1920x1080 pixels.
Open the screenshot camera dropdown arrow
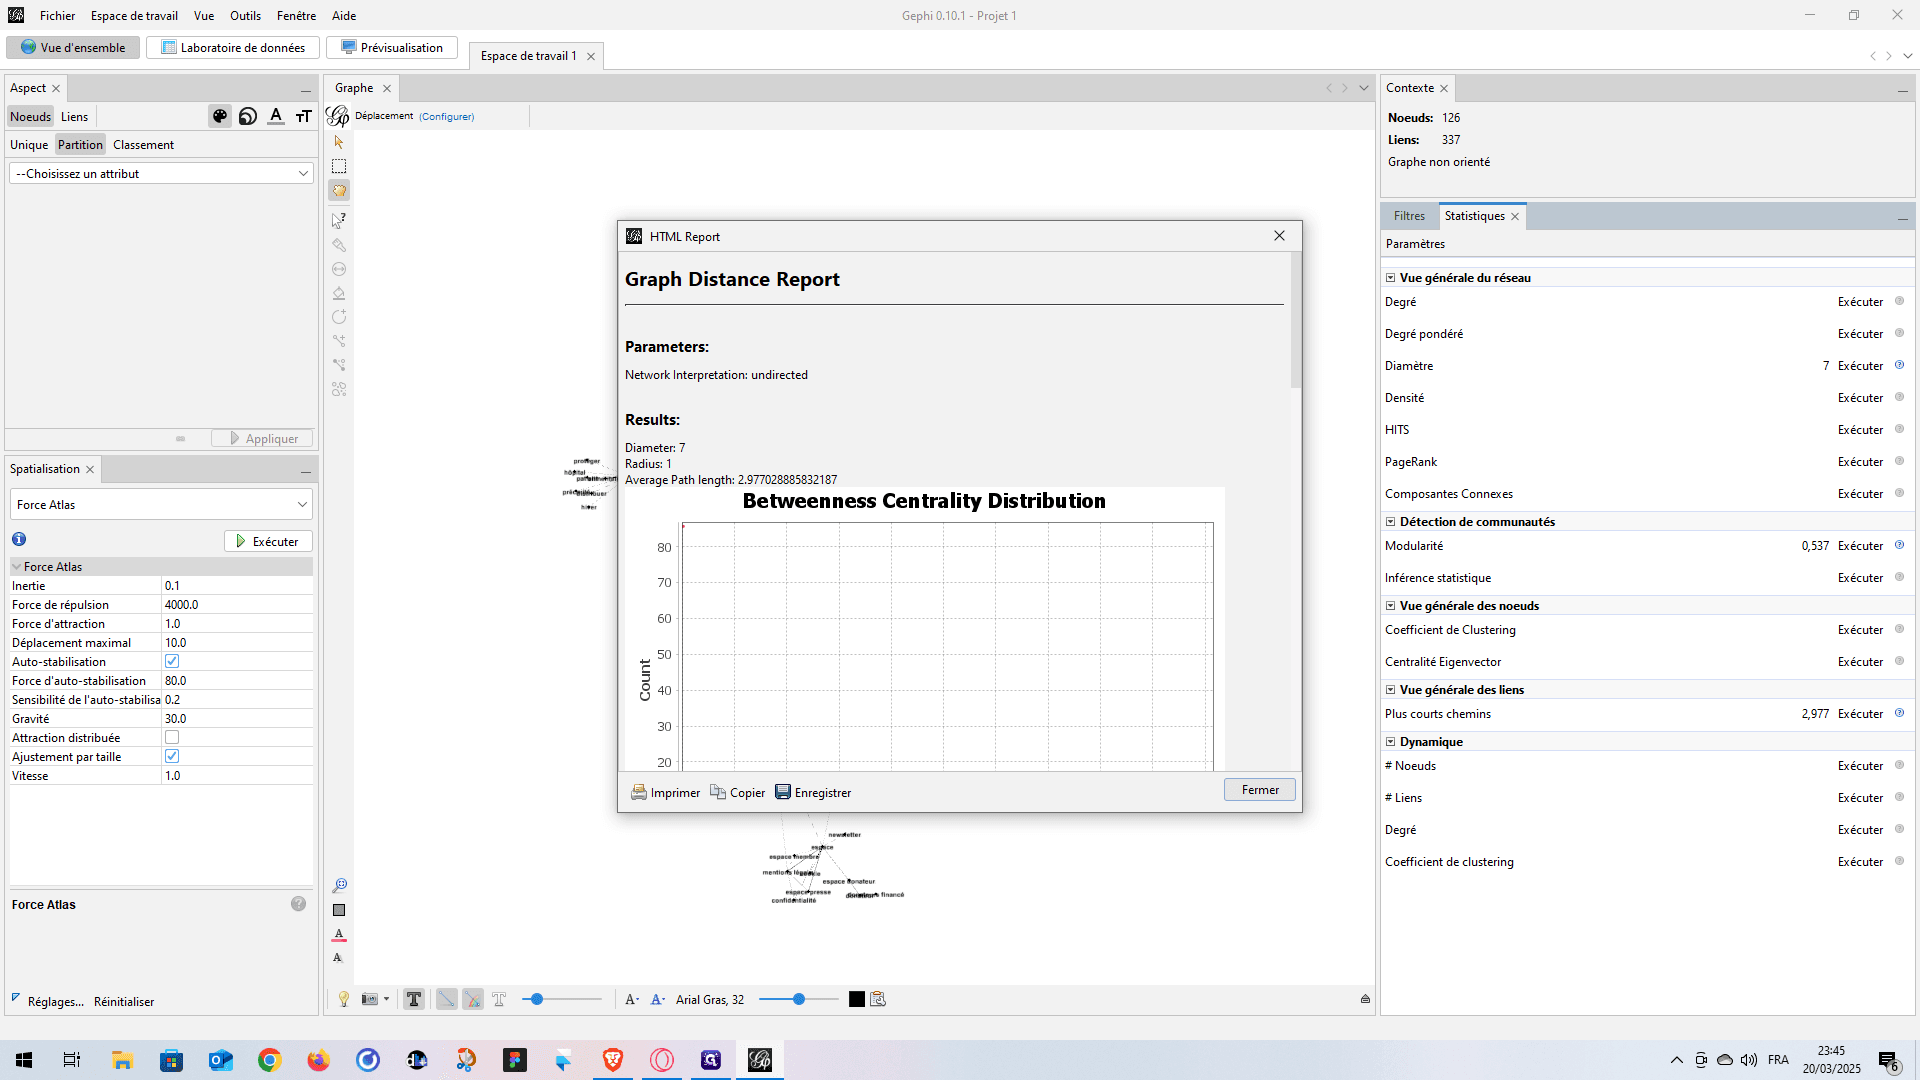point(386,999)
